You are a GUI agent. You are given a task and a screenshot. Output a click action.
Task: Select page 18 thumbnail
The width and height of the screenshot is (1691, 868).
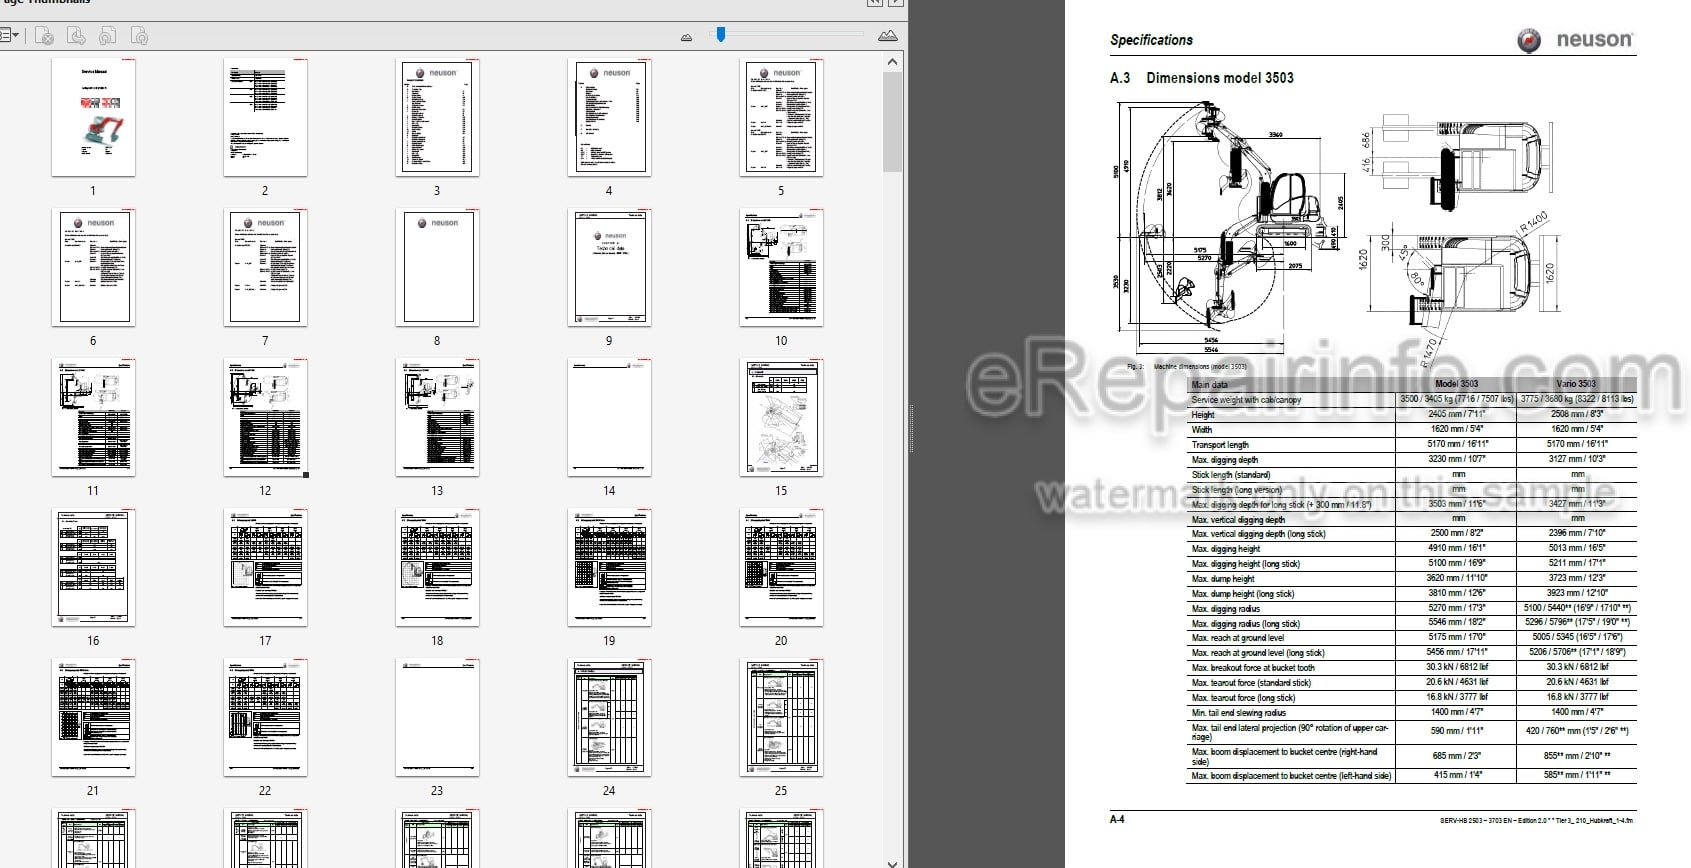point(437,568)
